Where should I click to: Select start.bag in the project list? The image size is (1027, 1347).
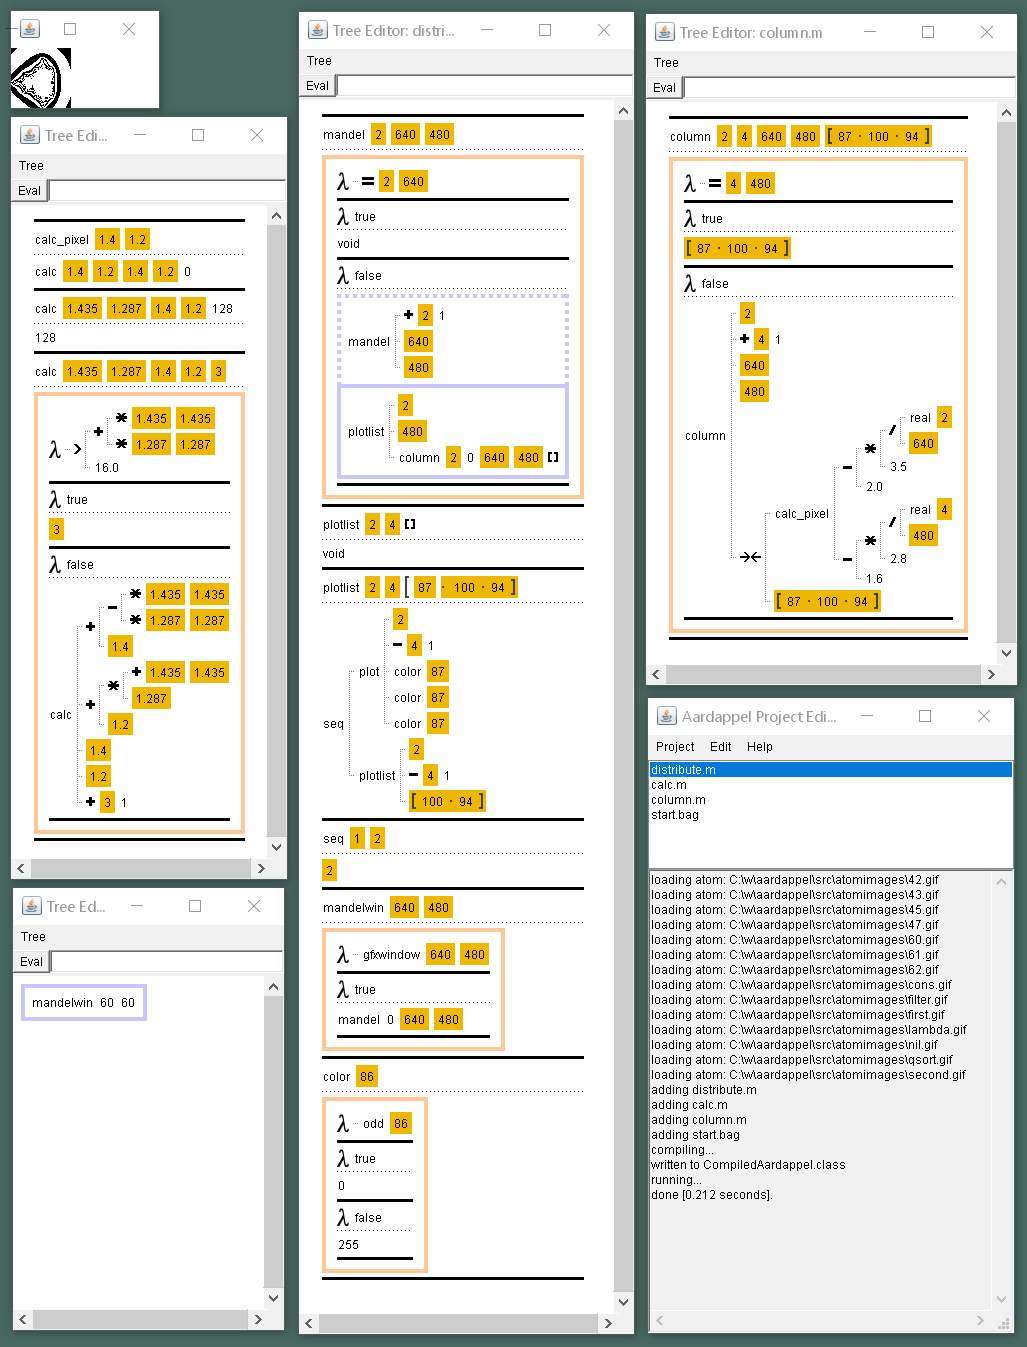click(675, 815)
